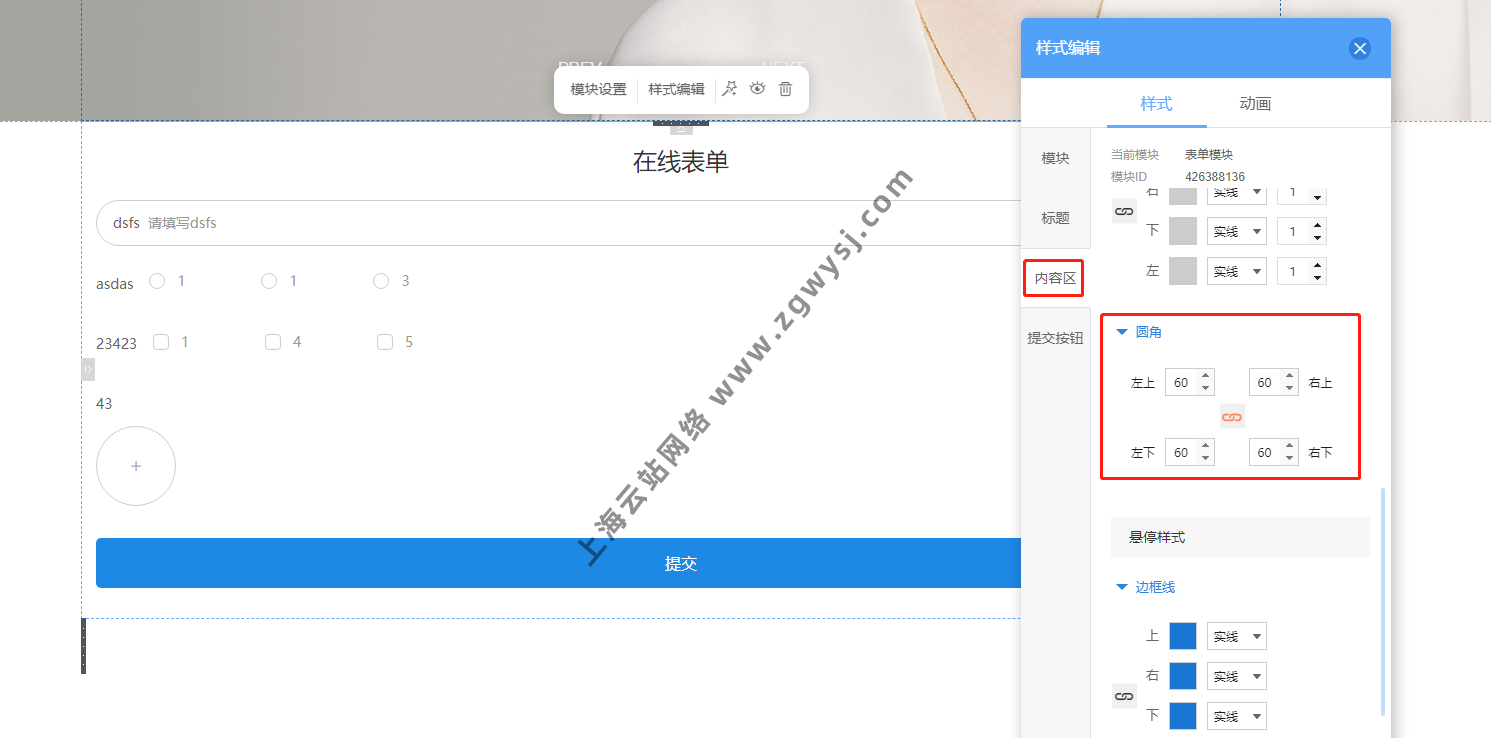
Task: Switch to the 动画 tab
Action: coord(1255,103)
